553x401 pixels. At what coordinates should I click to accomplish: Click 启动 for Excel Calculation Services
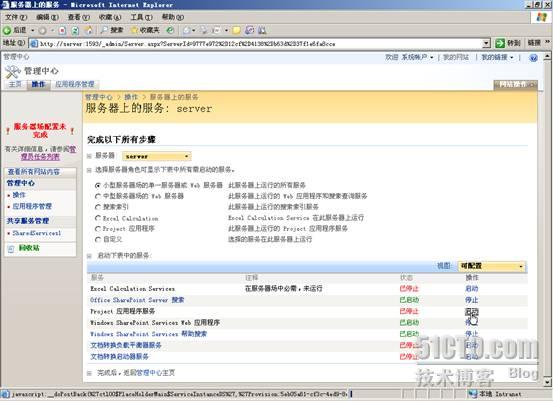472,289
